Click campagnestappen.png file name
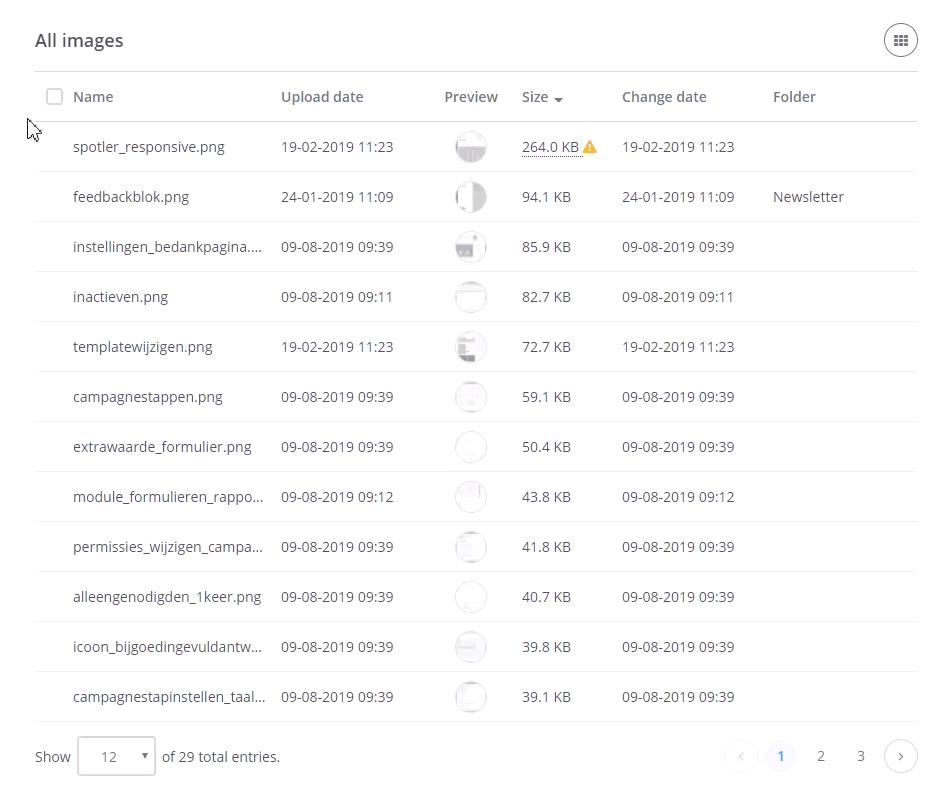 (x=148, y=397)
